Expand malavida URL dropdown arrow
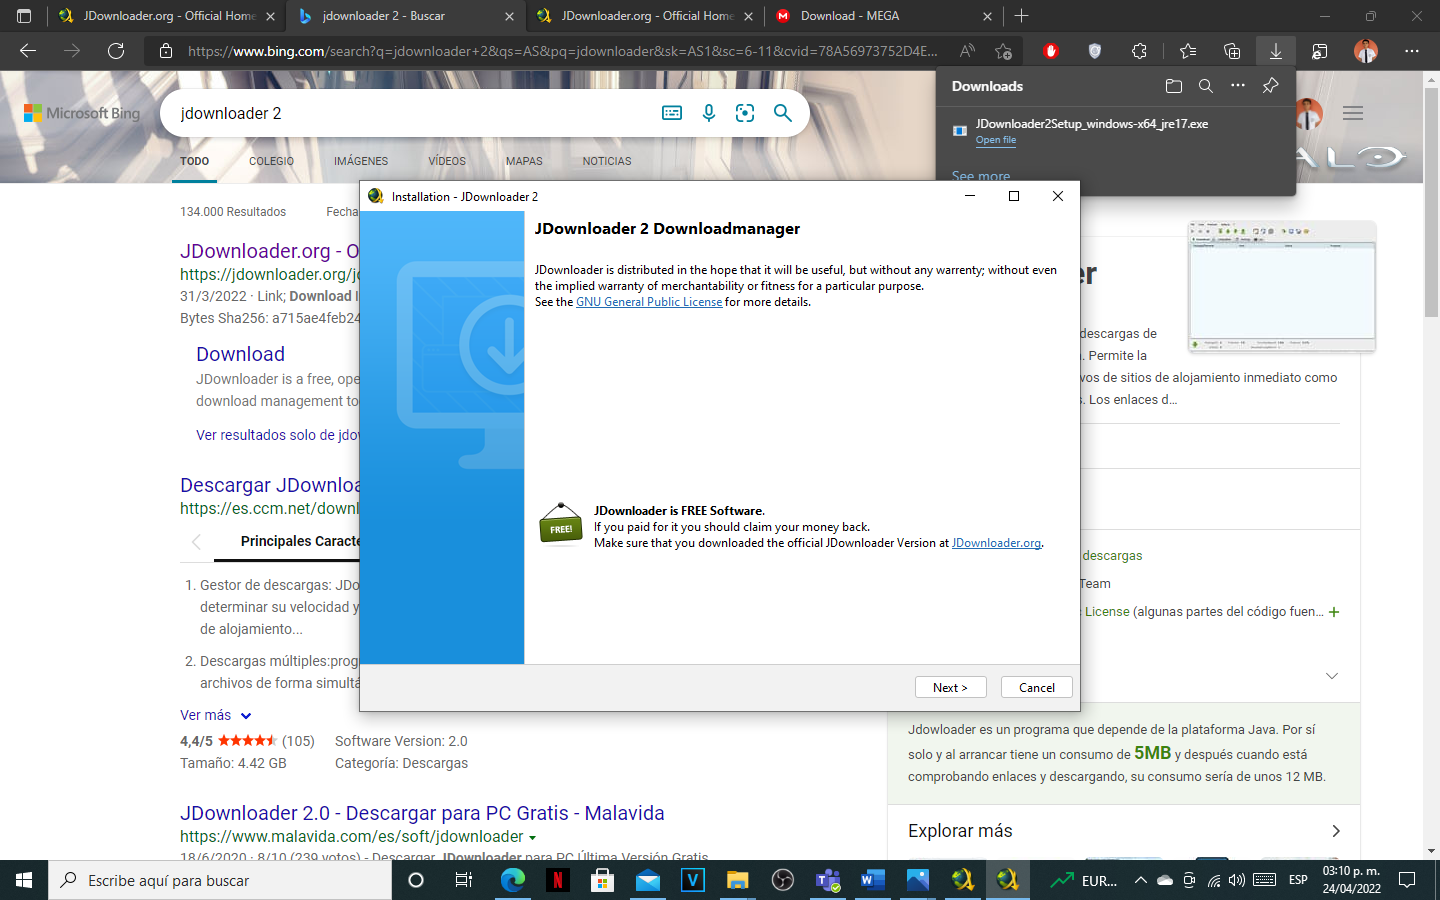 tap(532, 837)
